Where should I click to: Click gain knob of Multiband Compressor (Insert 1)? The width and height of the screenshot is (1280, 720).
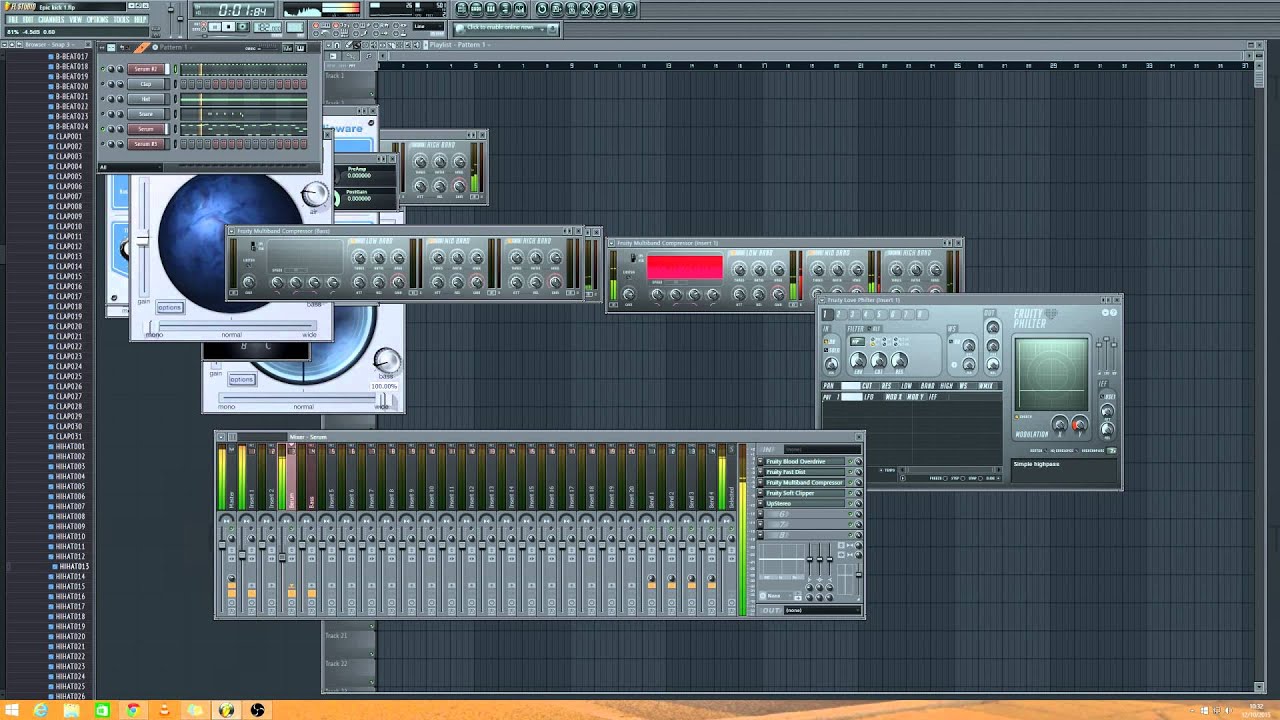click(629, 293)
